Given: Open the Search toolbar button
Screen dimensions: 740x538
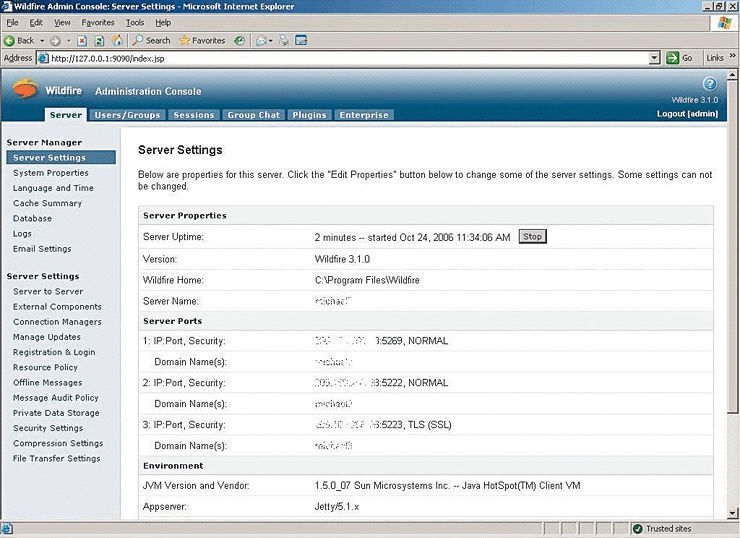Looking at the screenshot, I should tap(152, 41).
